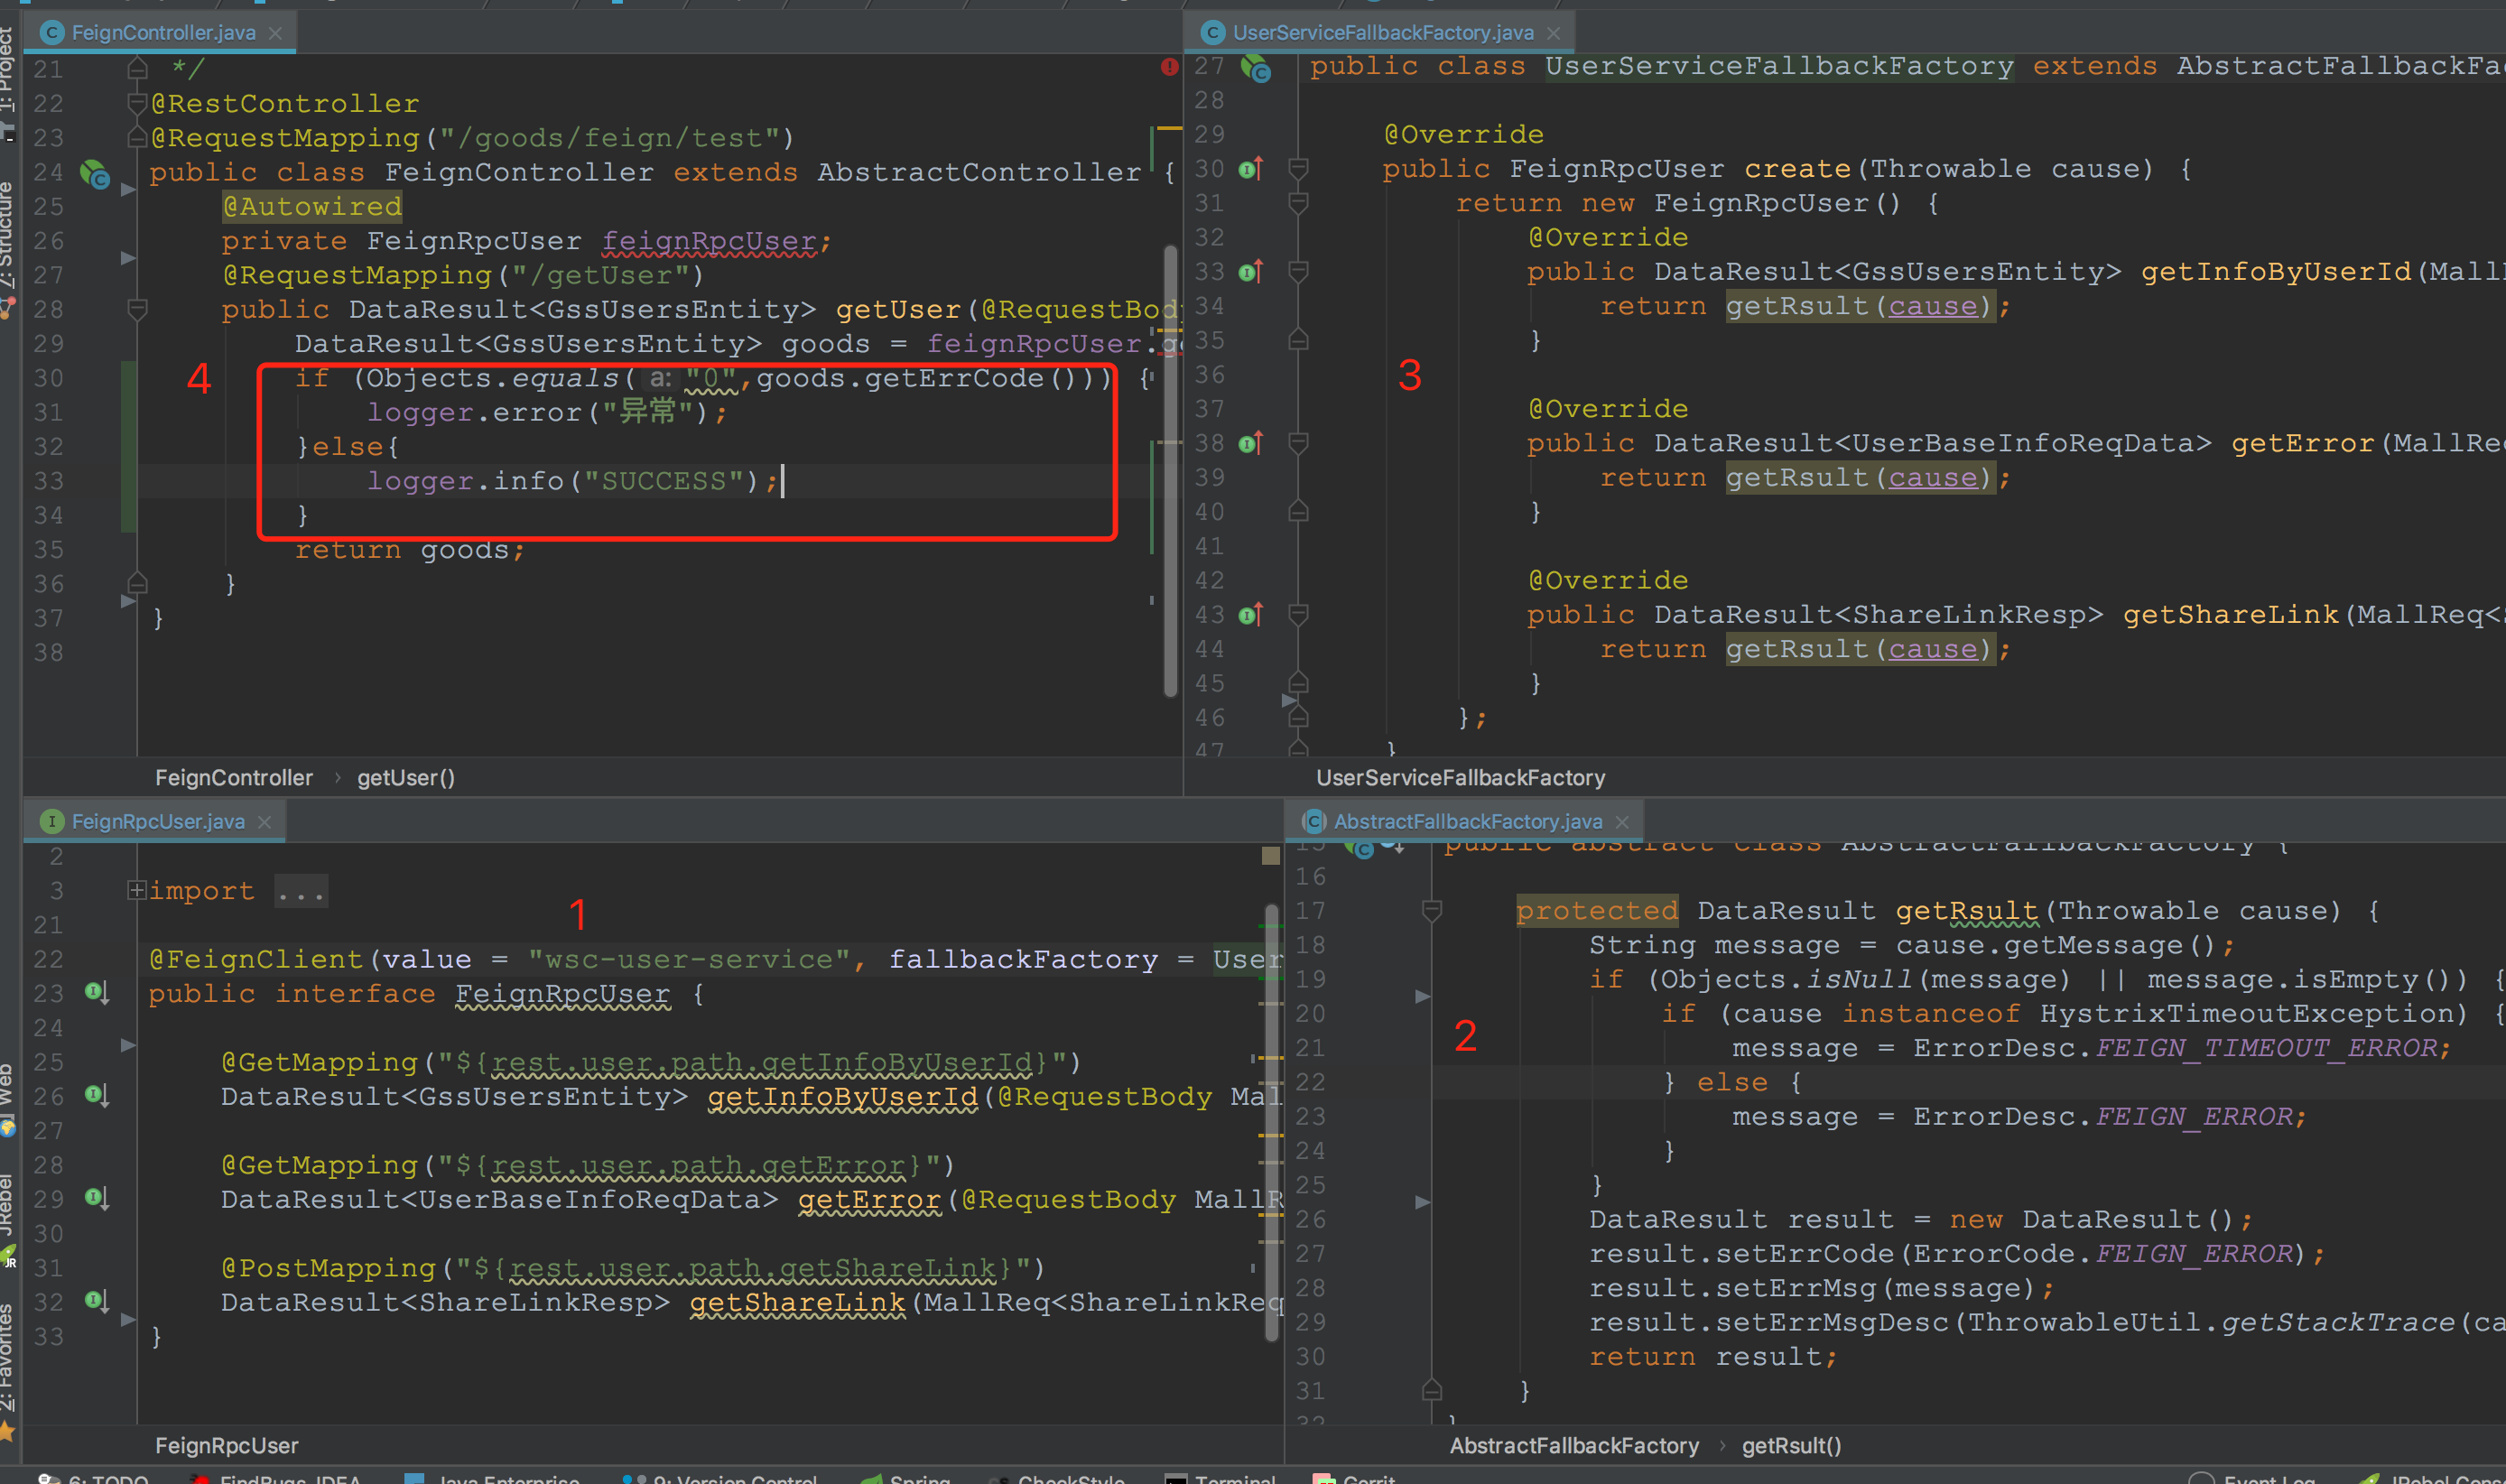Switch to FeignRpcUser.java tab

pos(154,821)
